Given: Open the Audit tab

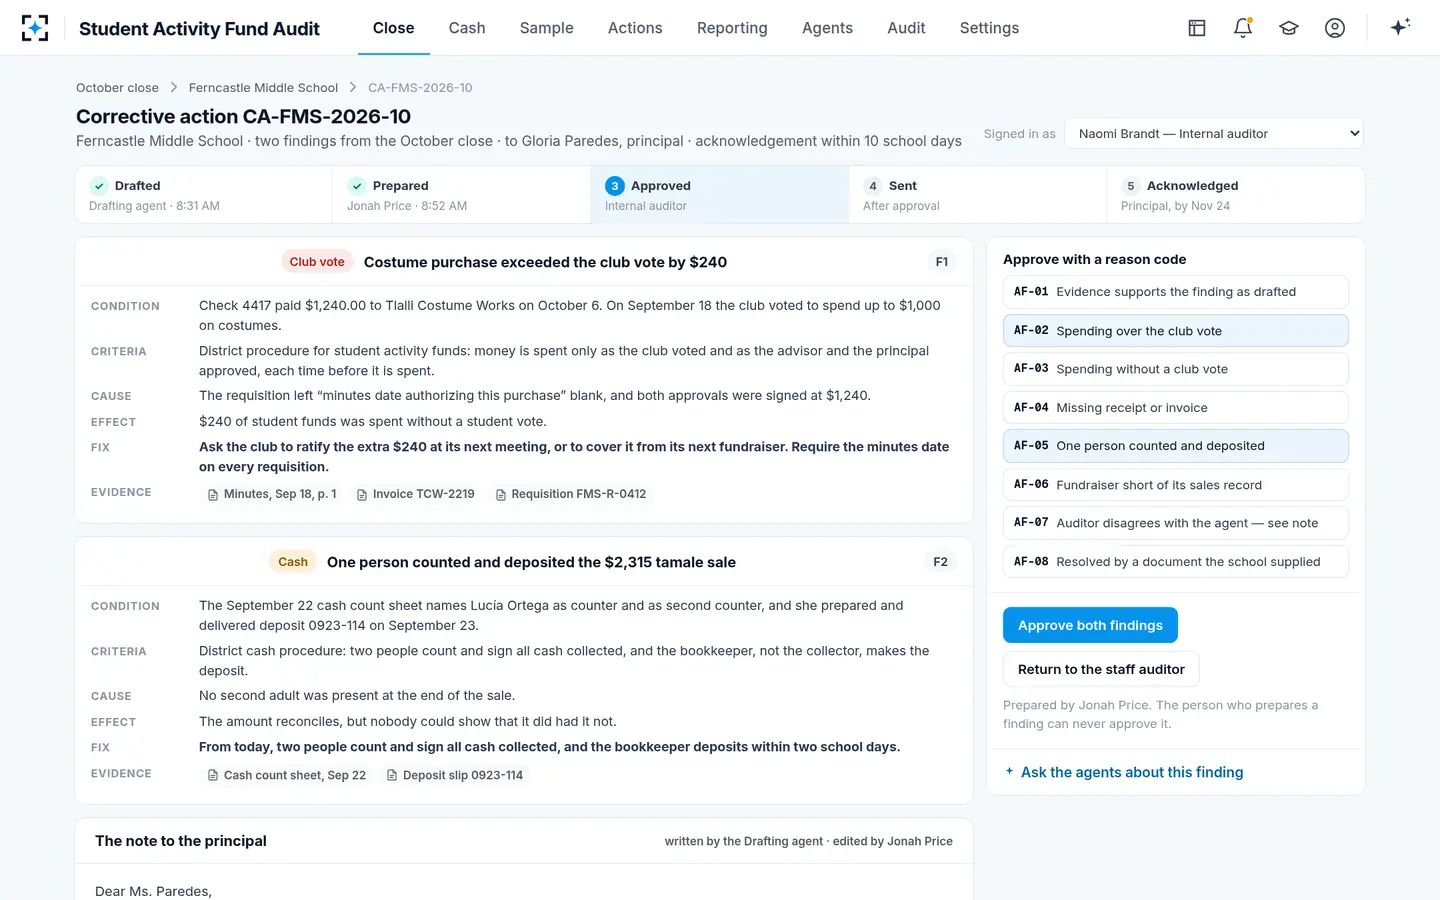Looking at the screenshot, I should (906, 28).
